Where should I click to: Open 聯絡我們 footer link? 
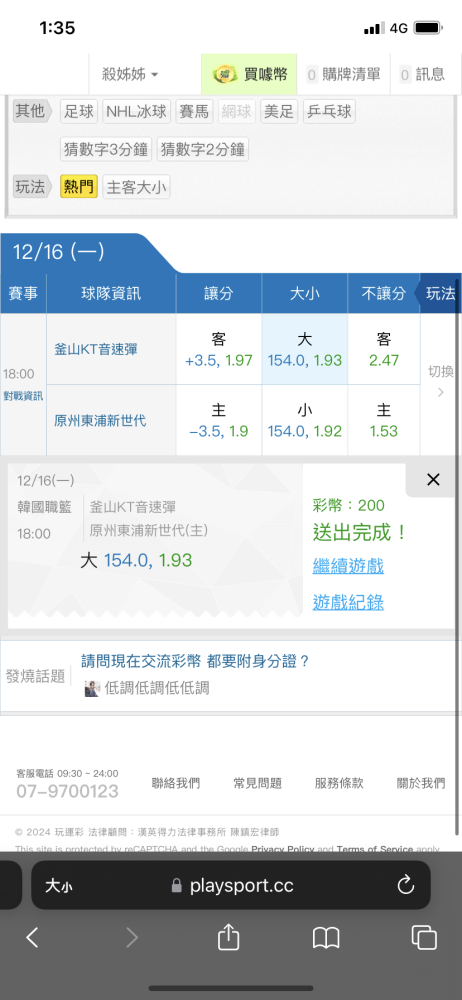coord(175,783)
